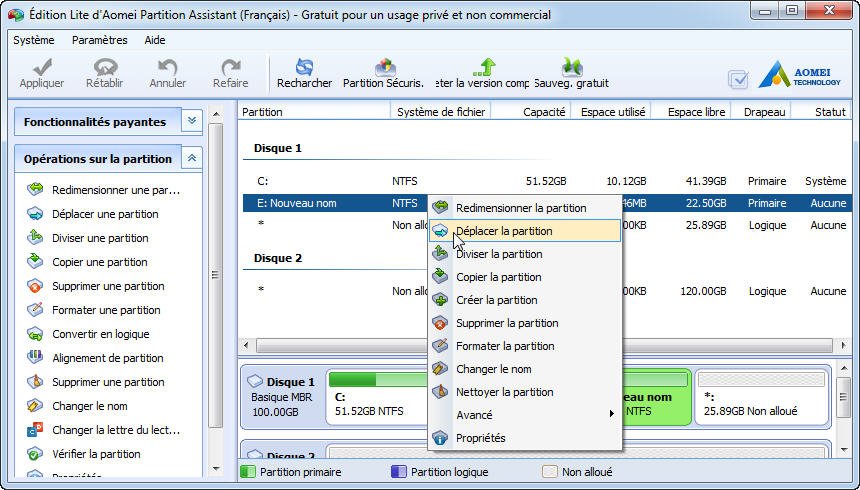Choose Déplacer la partition from context menu

tap(525, 231)
